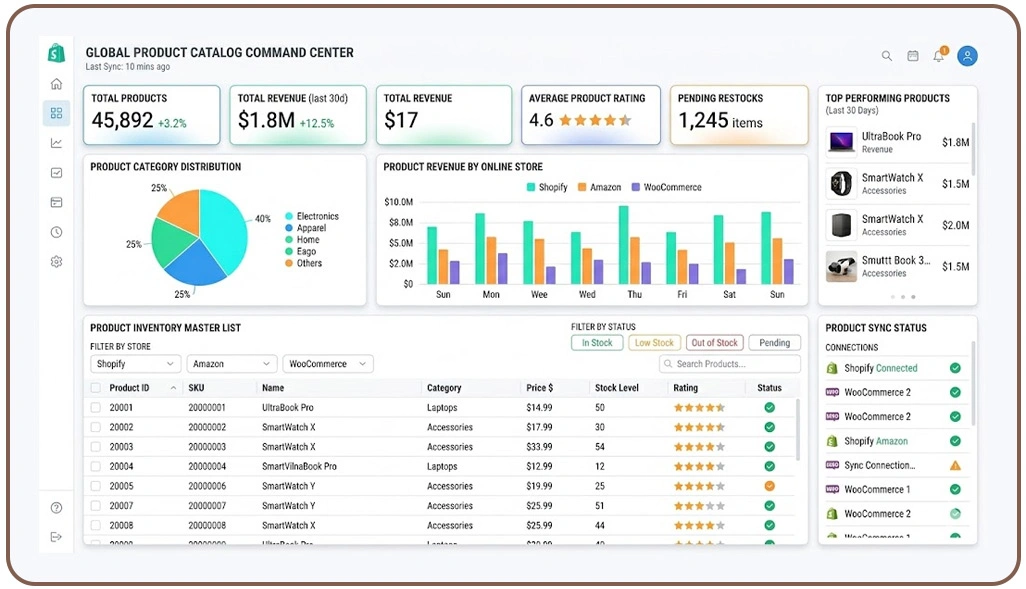The width and height of the screenshot is (1026, 589).
Task: Filter by In Stock status
Action: coord(597,343)
